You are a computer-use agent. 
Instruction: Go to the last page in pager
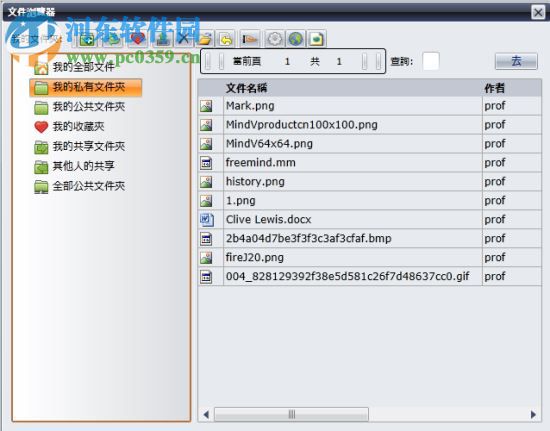click(x=378, y=61)
